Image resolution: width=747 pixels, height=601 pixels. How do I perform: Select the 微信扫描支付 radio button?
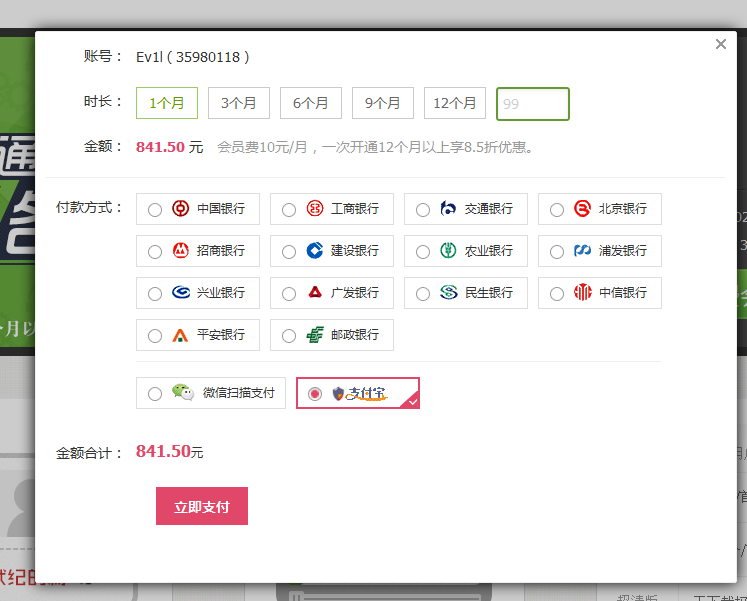(155, 394)
